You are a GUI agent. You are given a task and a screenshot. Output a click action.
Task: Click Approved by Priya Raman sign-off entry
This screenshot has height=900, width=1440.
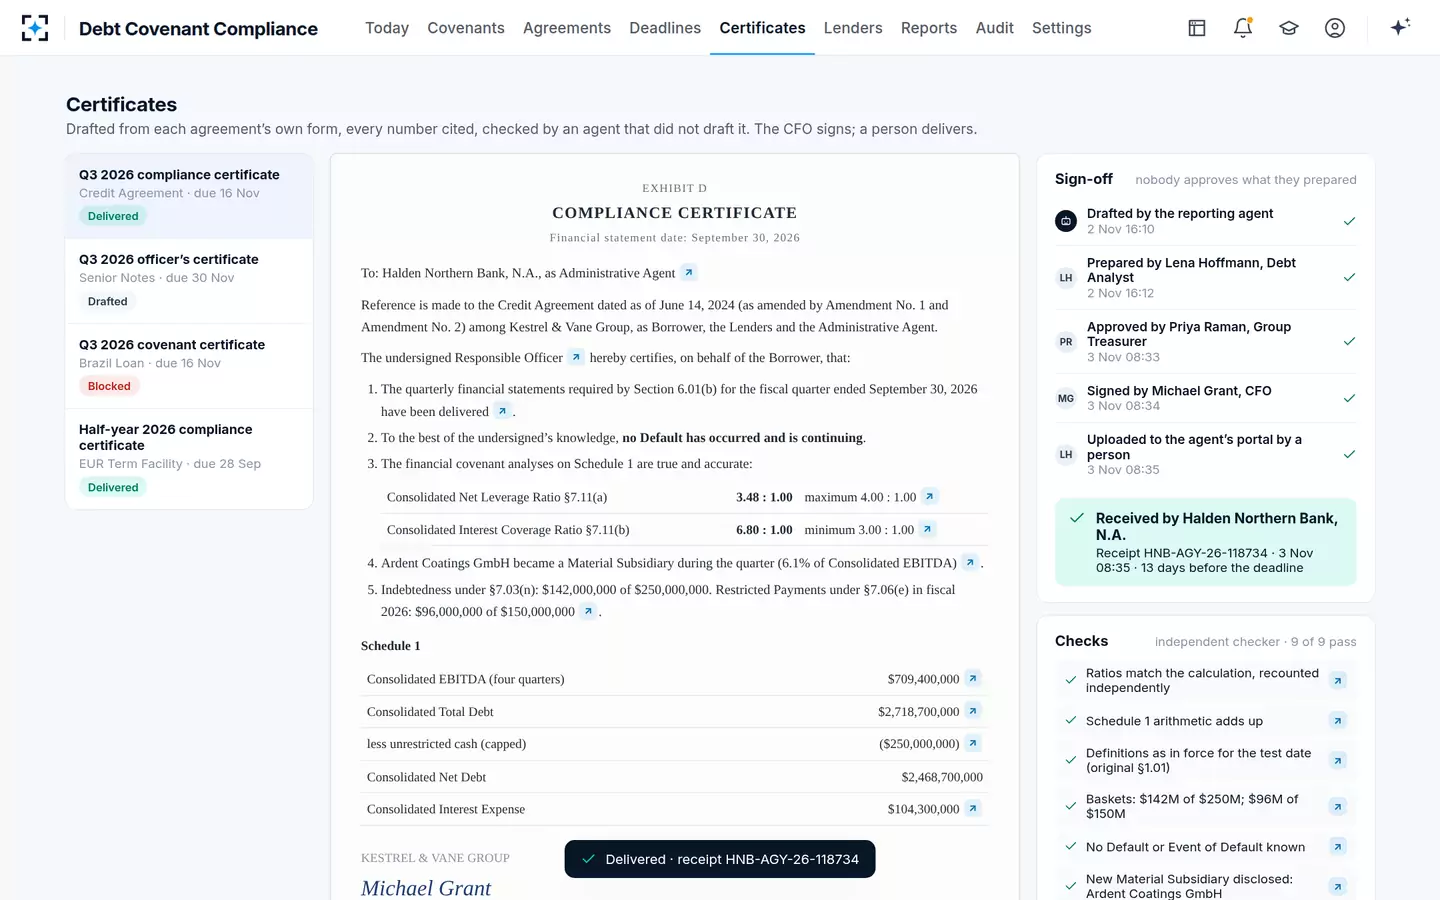coord(1206,342)
